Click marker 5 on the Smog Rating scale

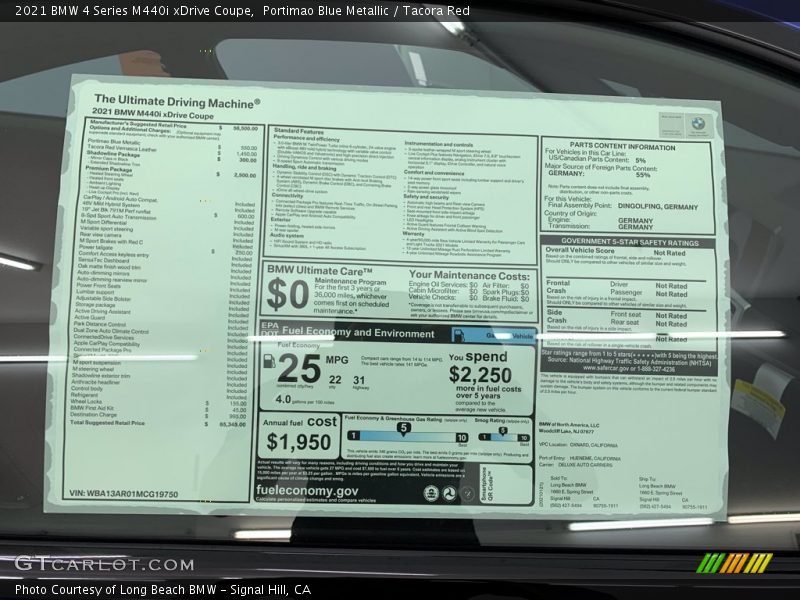pos(503,431)
